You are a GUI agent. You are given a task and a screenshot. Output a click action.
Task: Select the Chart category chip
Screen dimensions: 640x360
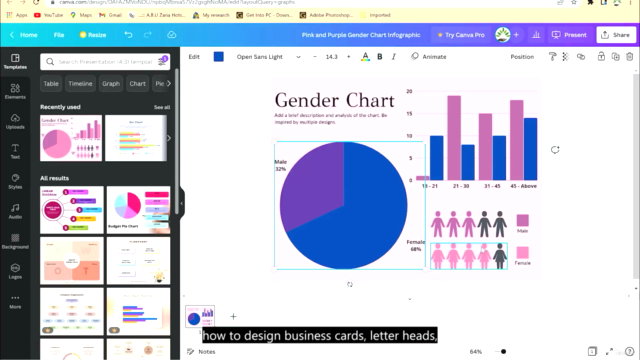(138, 84)
